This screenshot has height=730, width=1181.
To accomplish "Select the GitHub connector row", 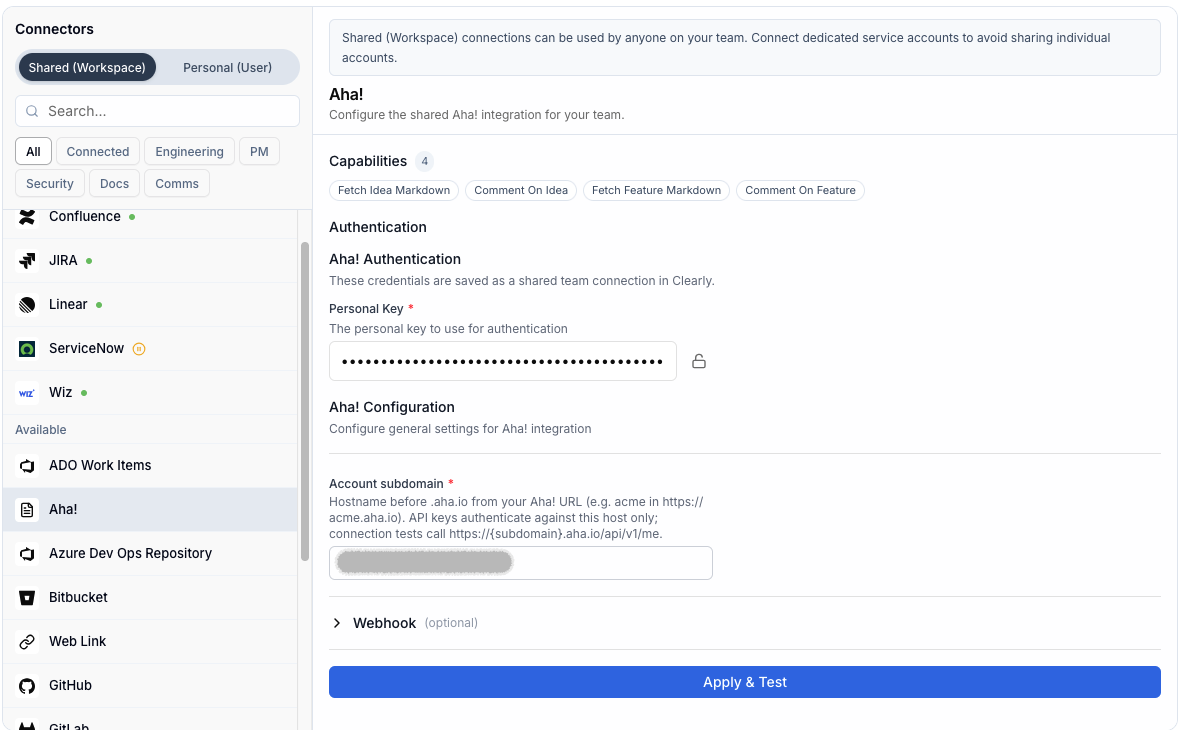I will 151,686.
